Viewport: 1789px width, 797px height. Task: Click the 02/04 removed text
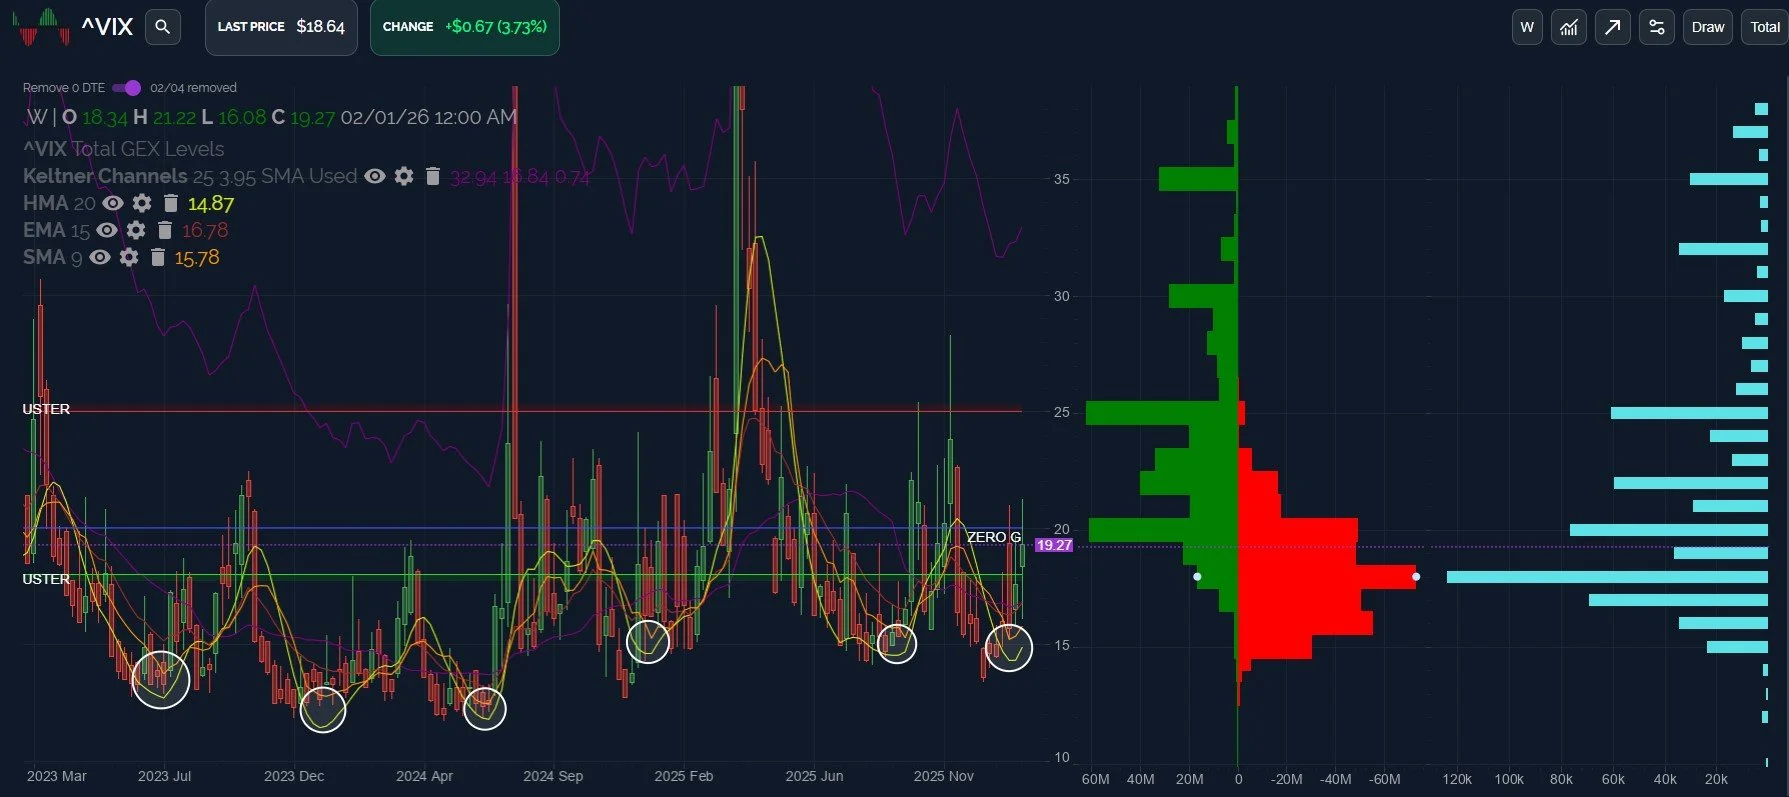(x=194, y=88)
